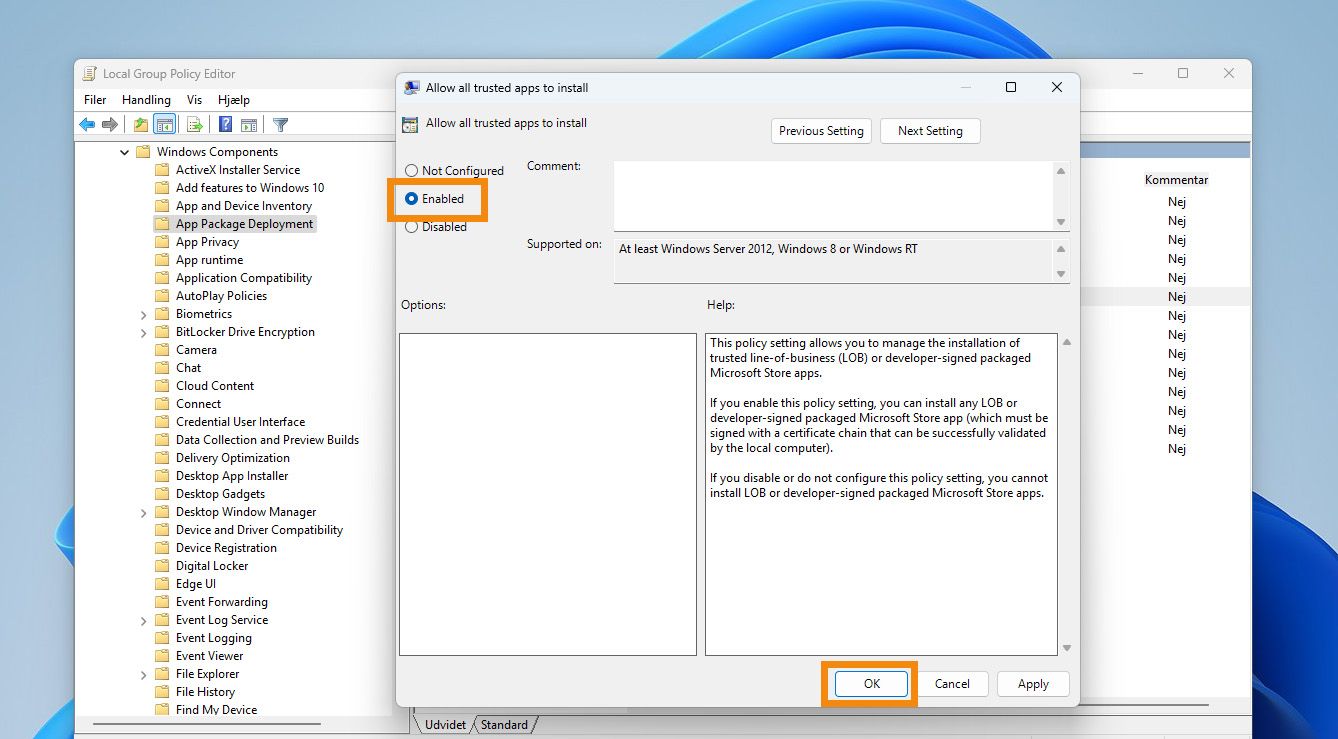The height and width of the screenshot is (739, 1338).
Task: Go up one level with folder-arrow icon
Action: tap(141, 125)
